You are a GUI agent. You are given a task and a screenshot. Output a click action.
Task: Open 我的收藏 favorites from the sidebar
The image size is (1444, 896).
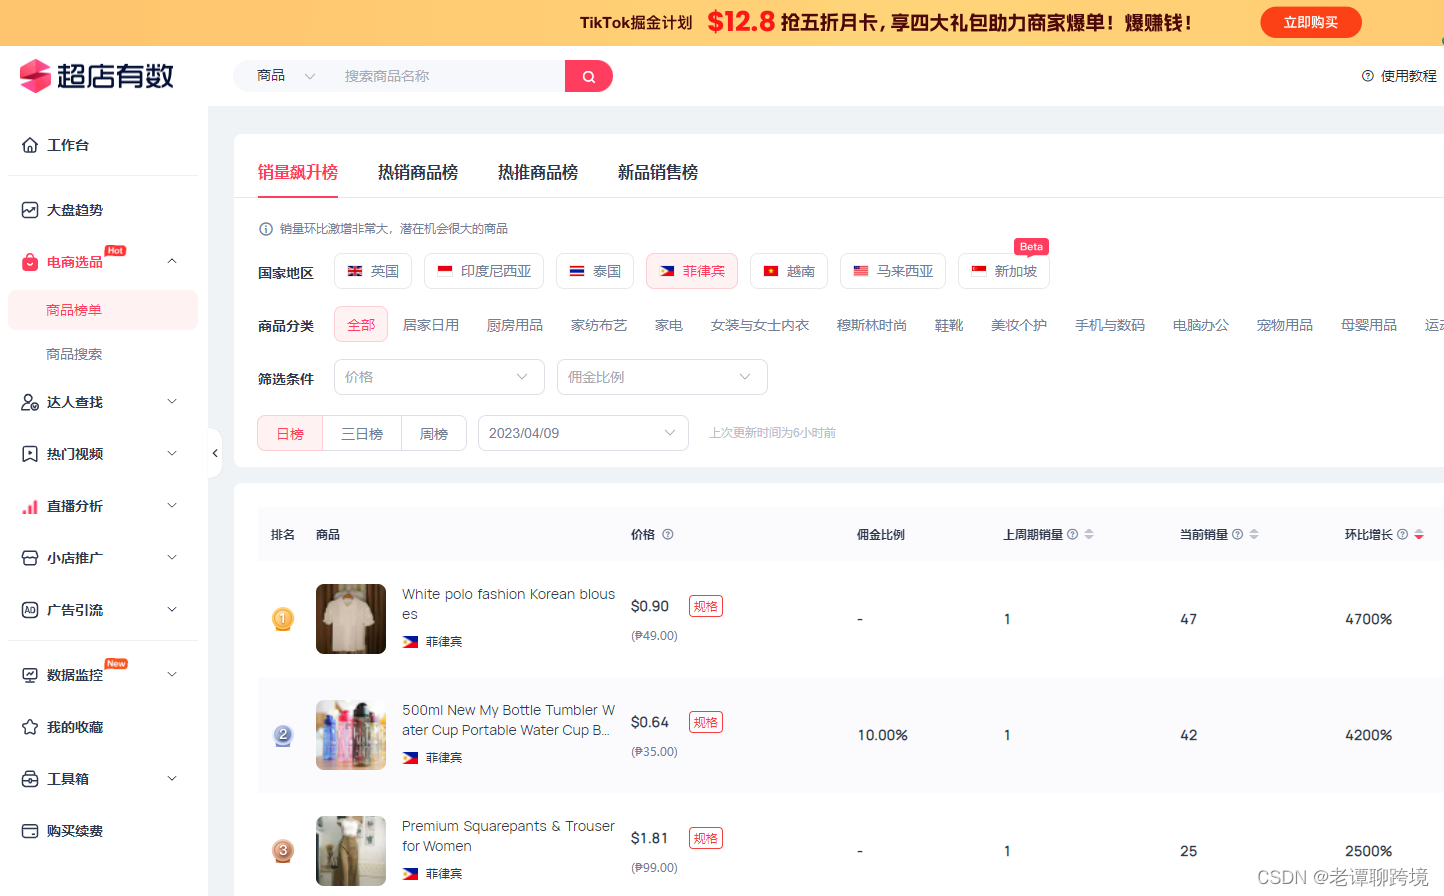[75, 726]
